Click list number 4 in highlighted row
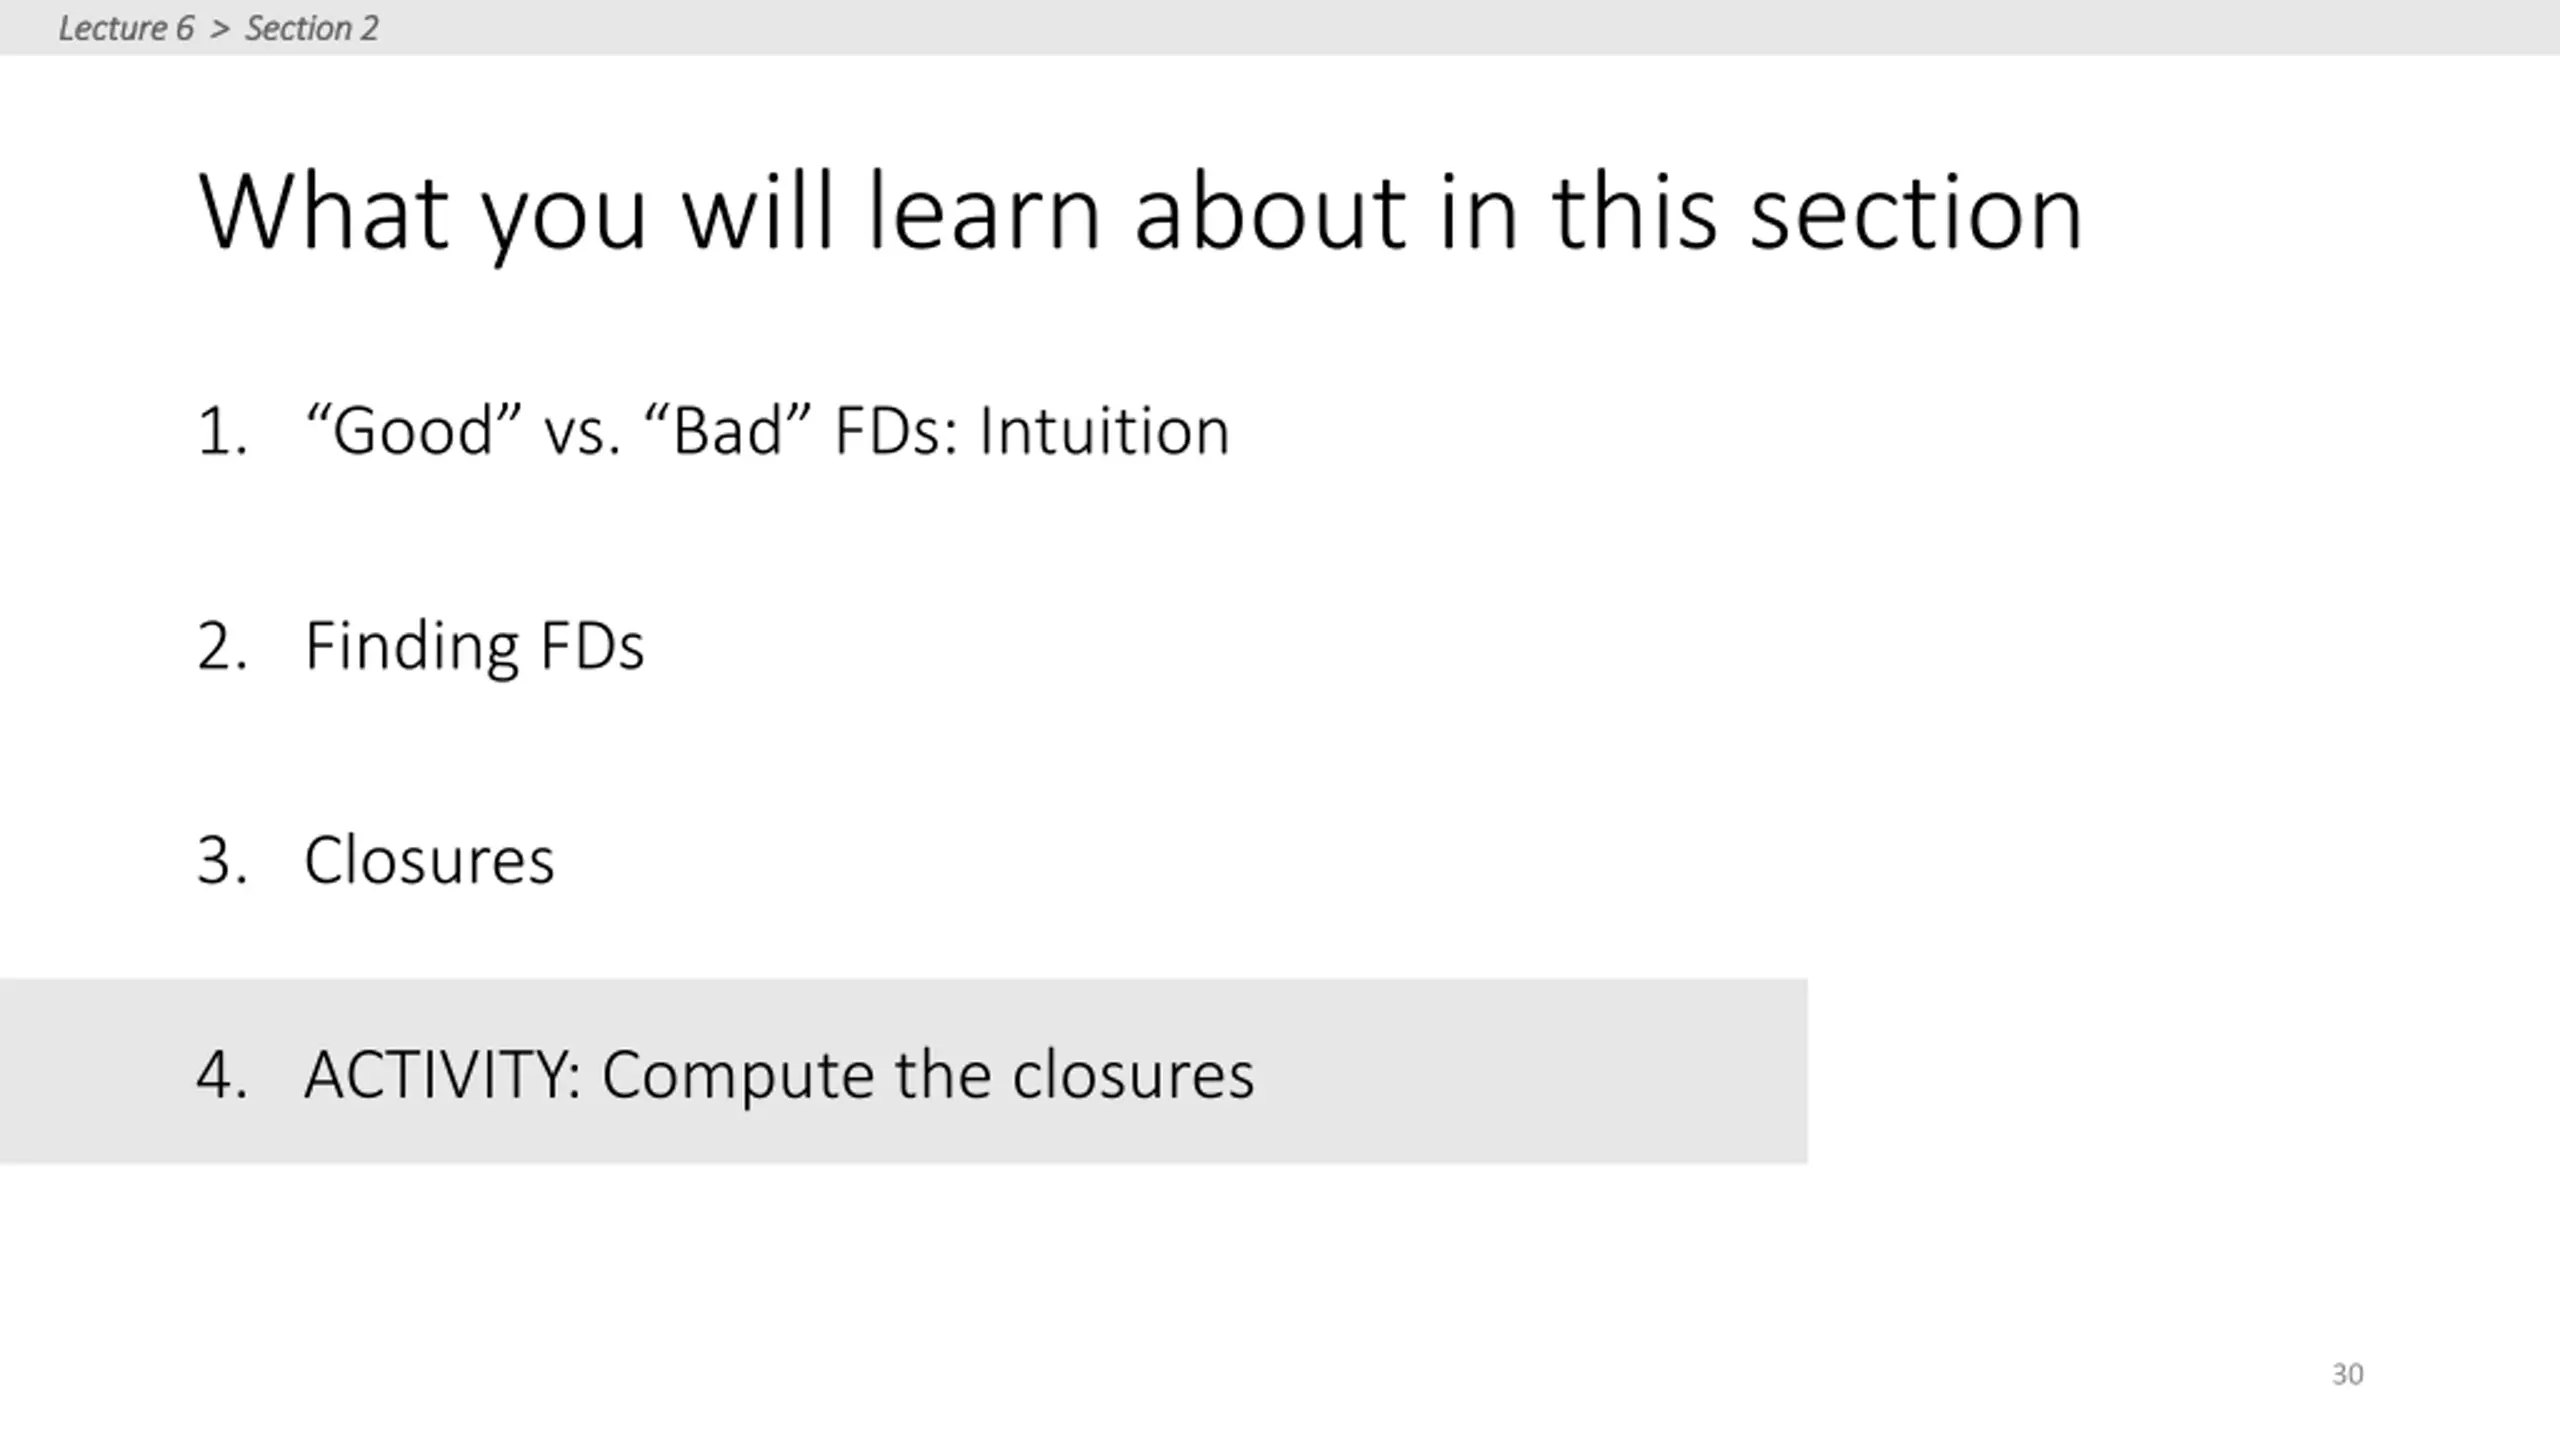Viewport: 2560px width, 1440px height. point(221,1075)
